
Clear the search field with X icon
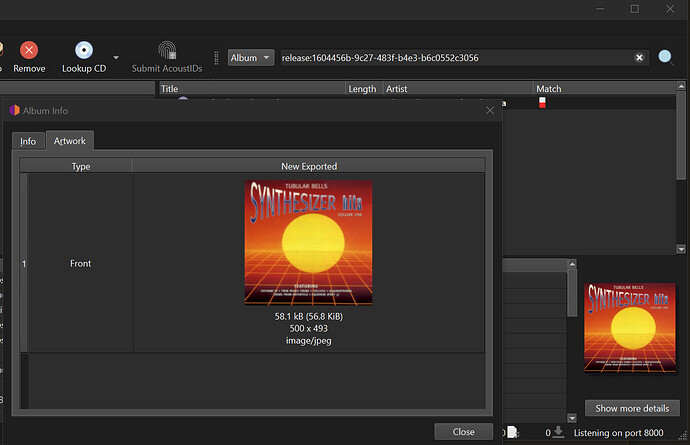pyautogui.click(x=639, y=58)
